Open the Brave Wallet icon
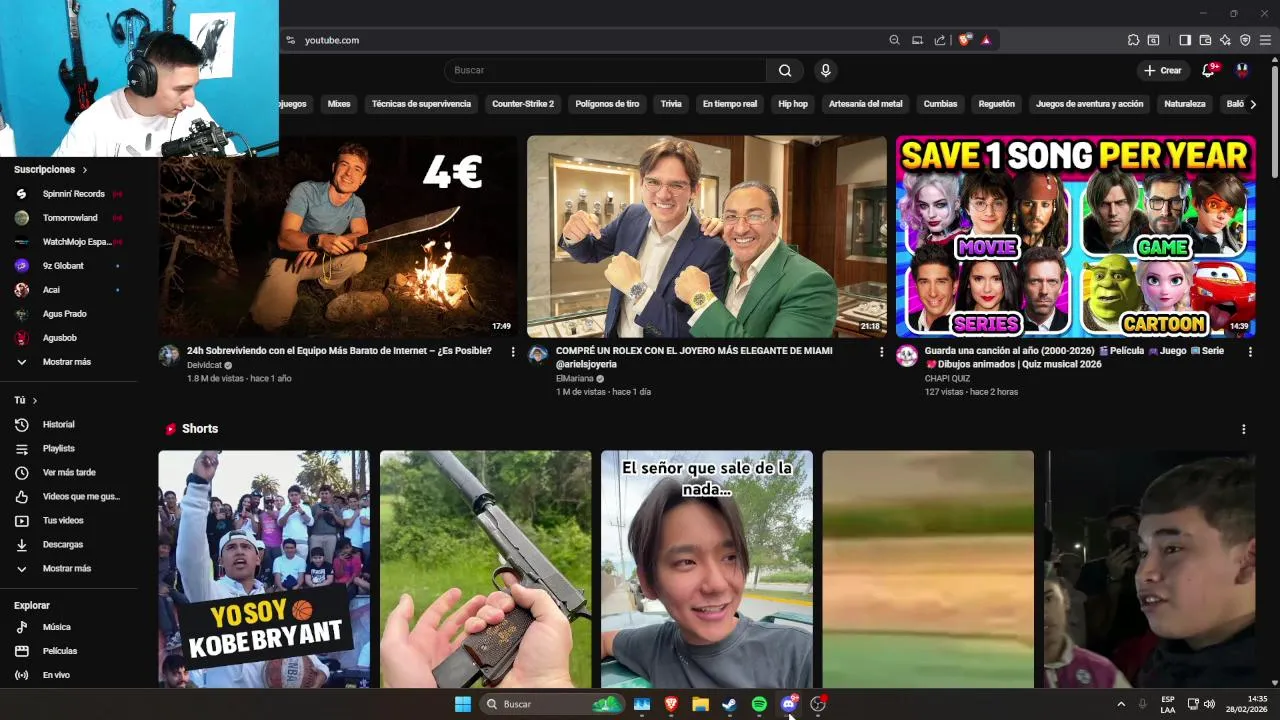 tap(1205, 40)
